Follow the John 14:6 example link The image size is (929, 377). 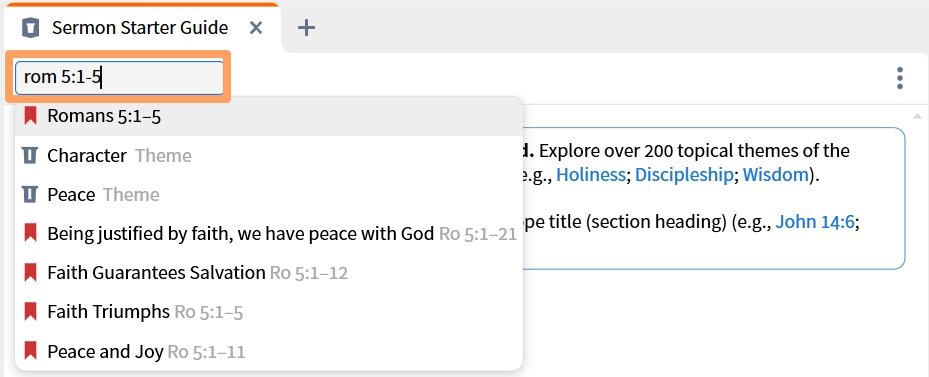pyautogui.click(x=815, y=222)
